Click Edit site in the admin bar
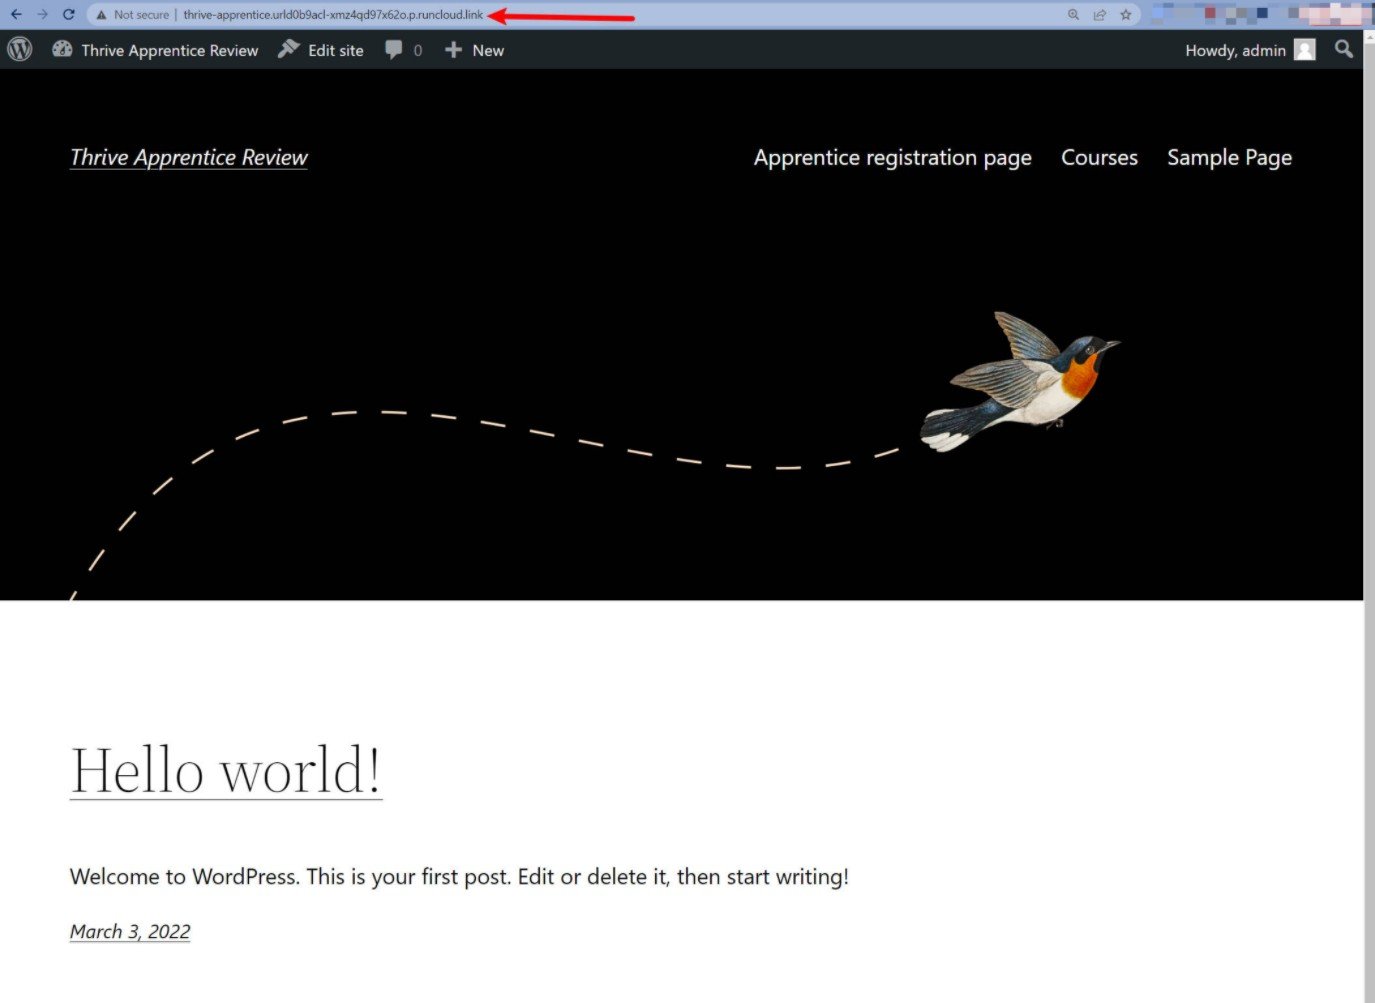 321,50
